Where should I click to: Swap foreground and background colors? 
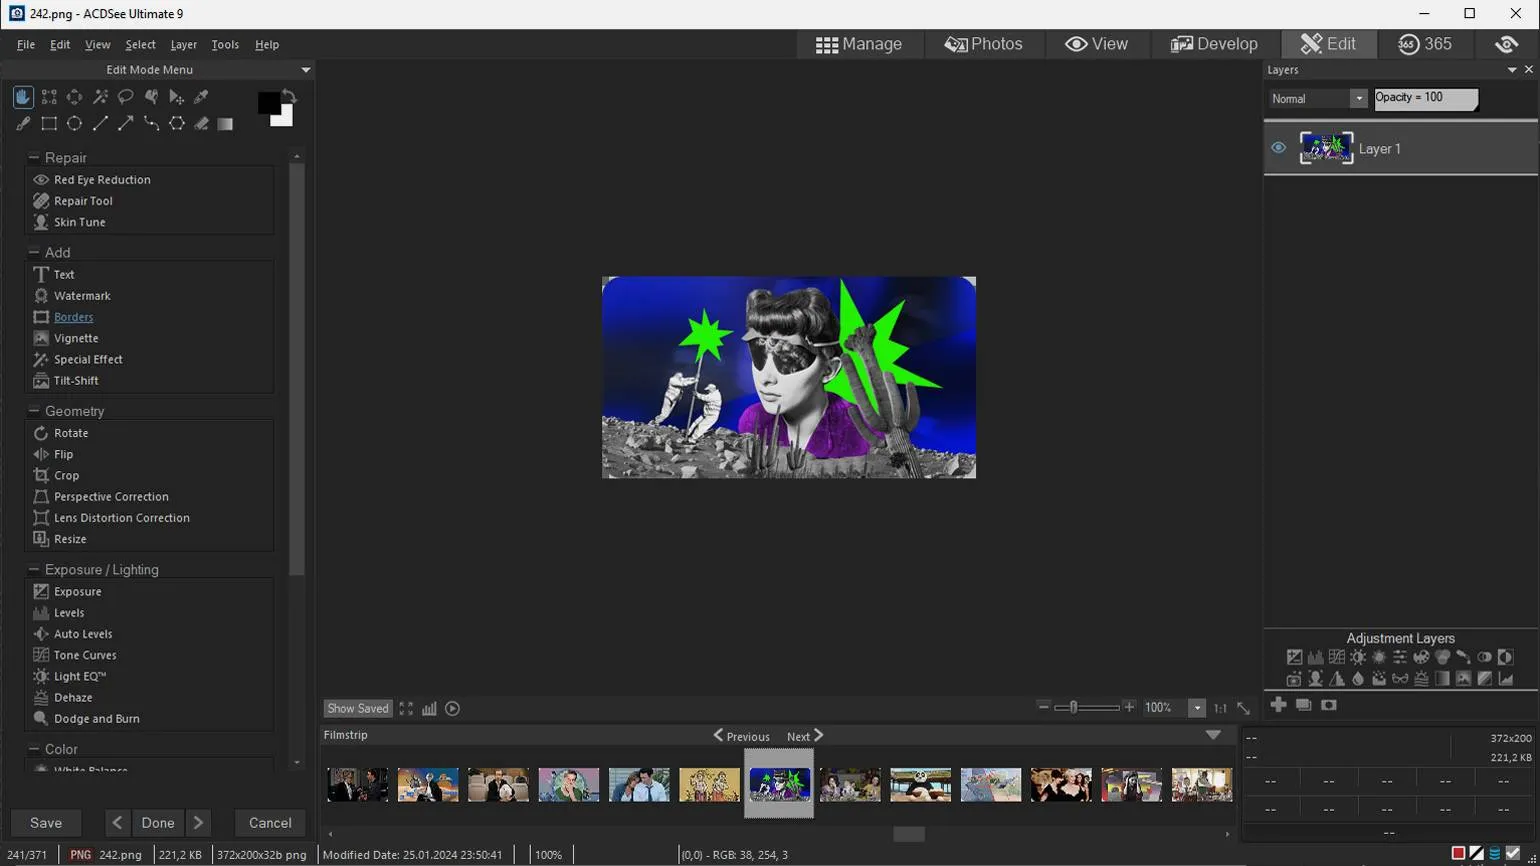tap(289, 96)
